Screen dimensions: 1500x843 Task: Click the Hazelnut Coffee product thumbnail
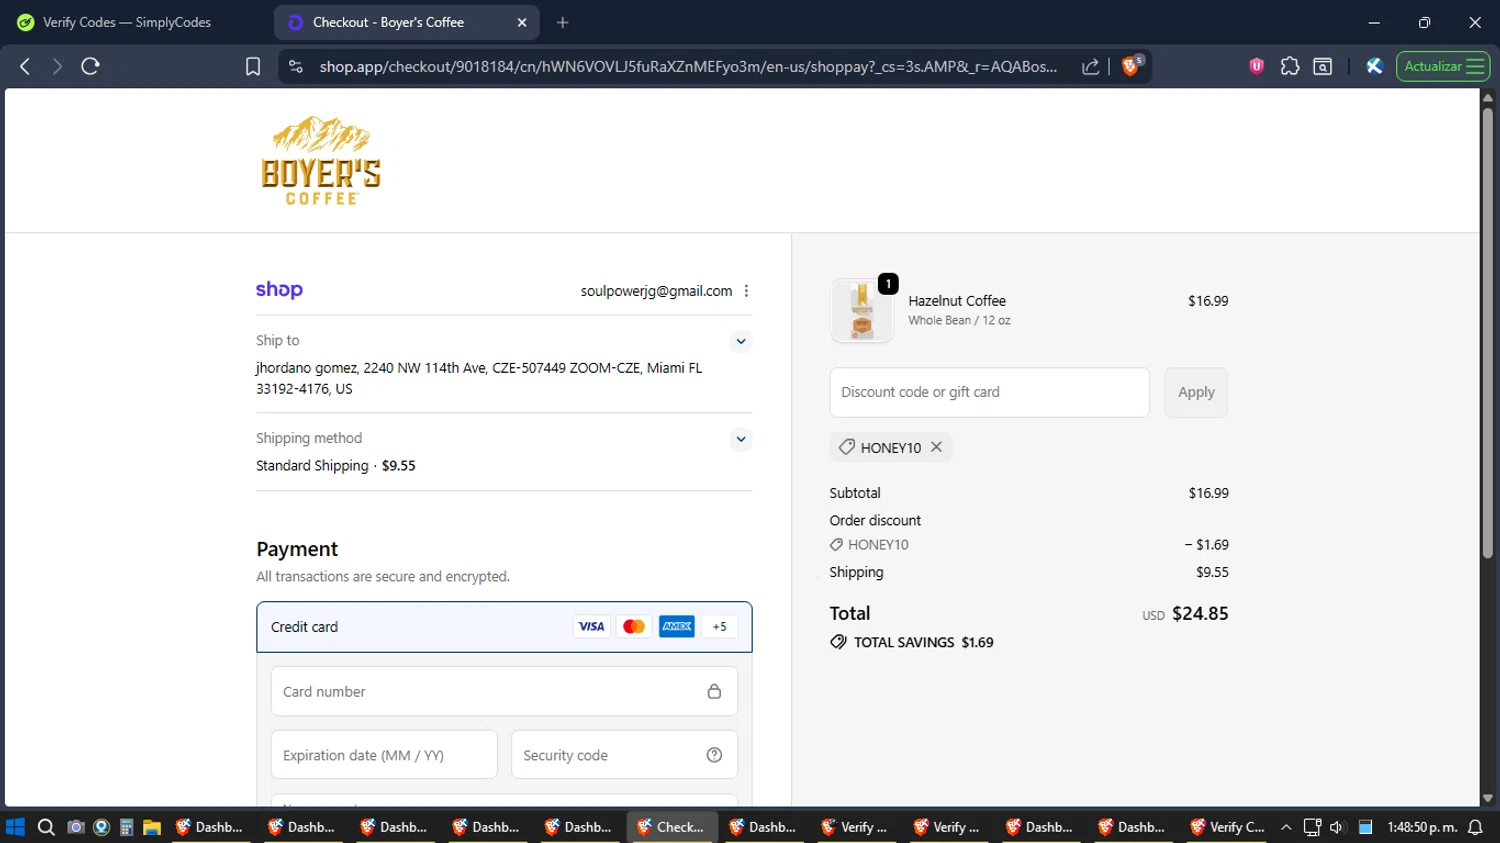pos(862,311)
